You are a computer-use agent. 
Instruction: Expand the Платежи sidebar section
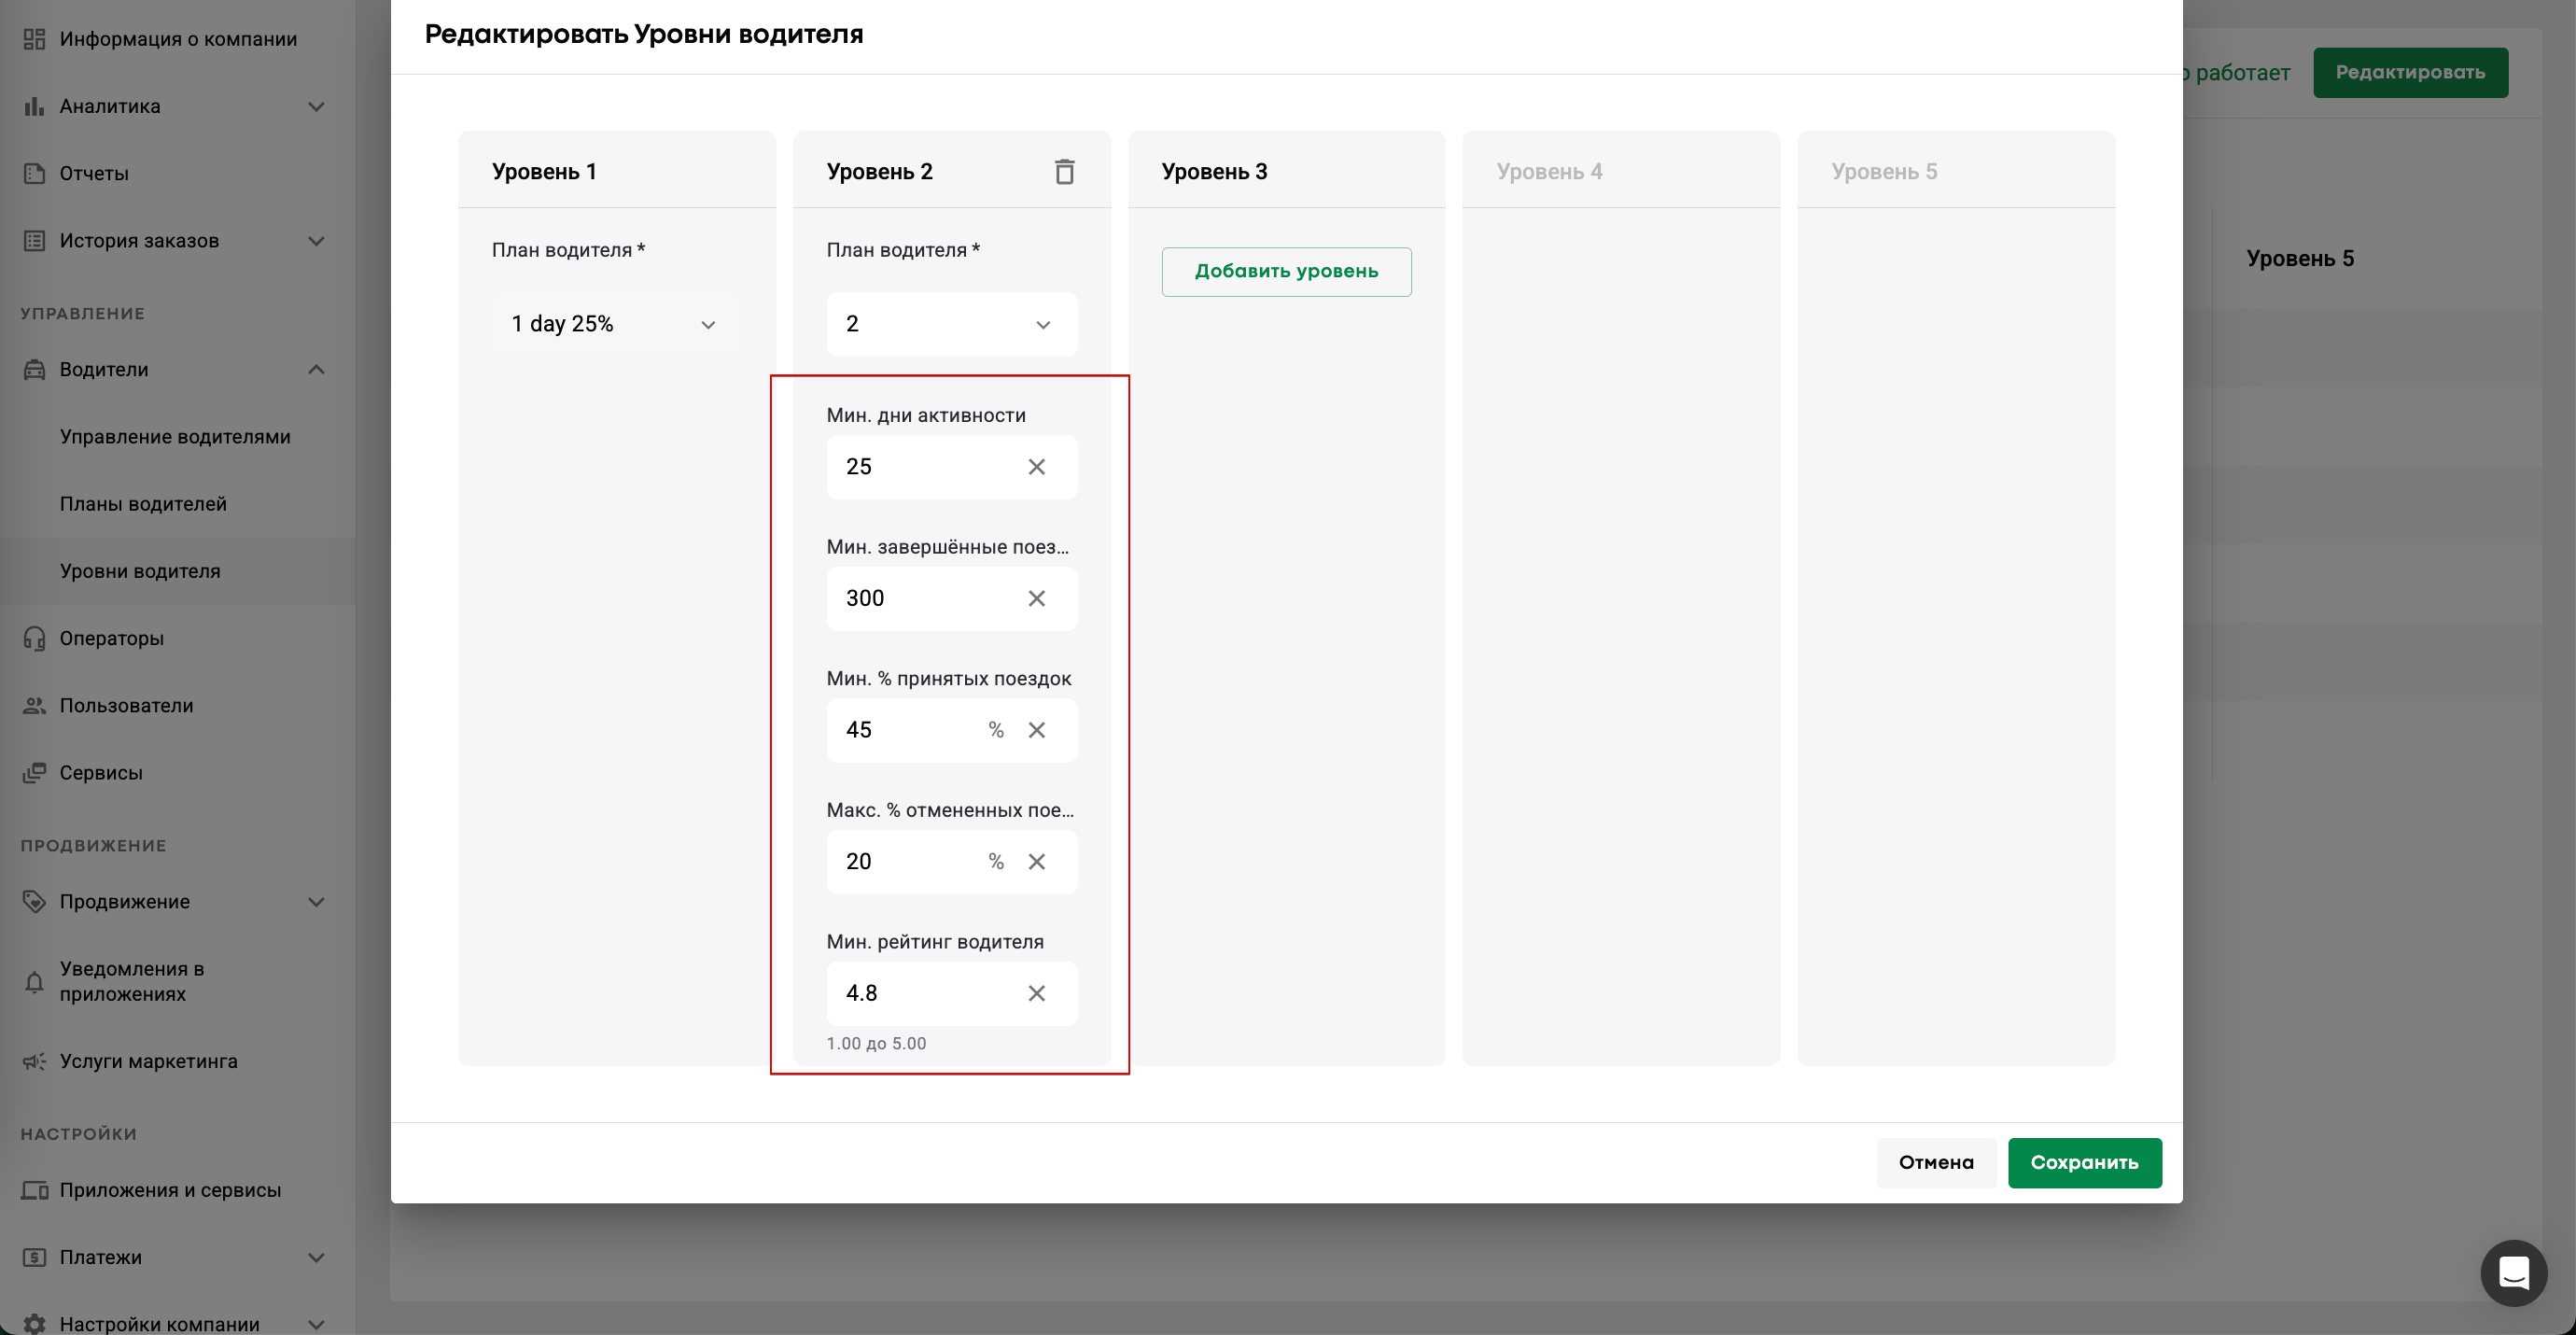click(316, 1257)
